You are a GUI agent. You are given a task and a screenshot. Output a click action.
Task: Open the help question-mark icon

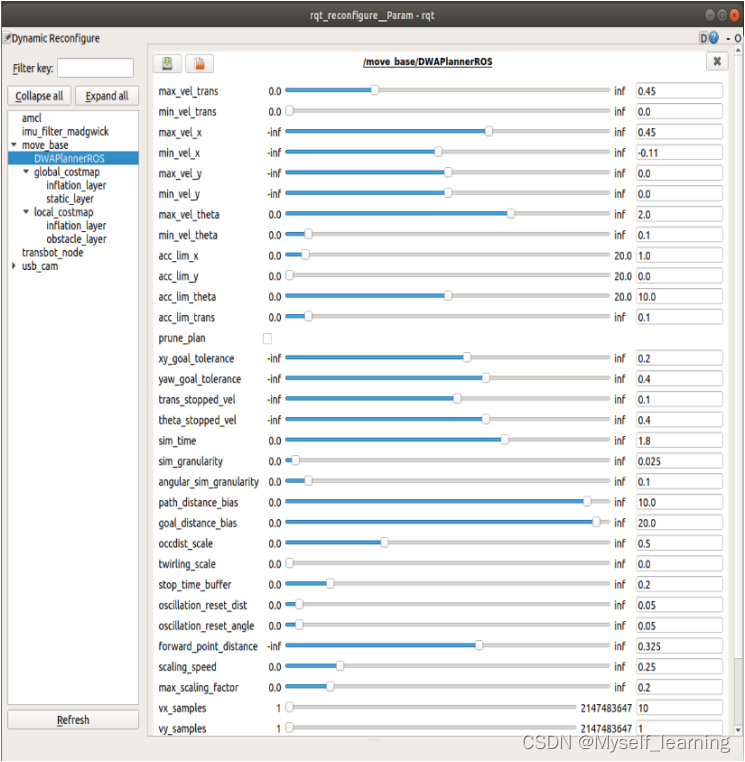(x=714, y=38)
